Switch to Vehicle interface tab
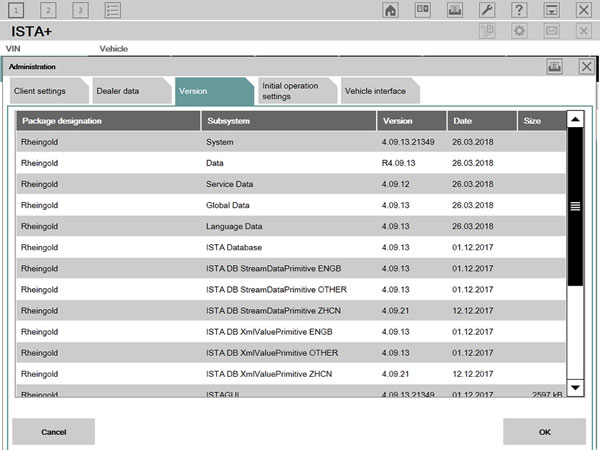 [x=375, y=91]
